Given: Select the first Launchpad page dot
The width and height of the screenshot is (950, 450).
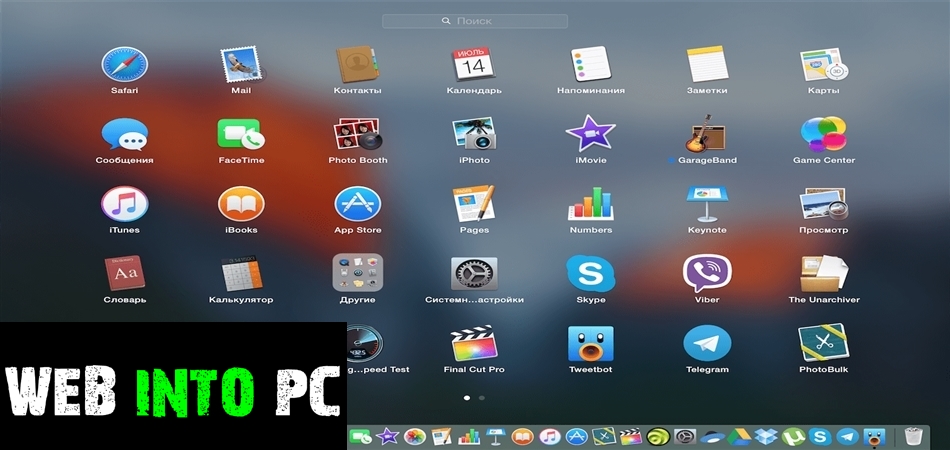Looking at the screenshot, I should [x=467, y=398].
